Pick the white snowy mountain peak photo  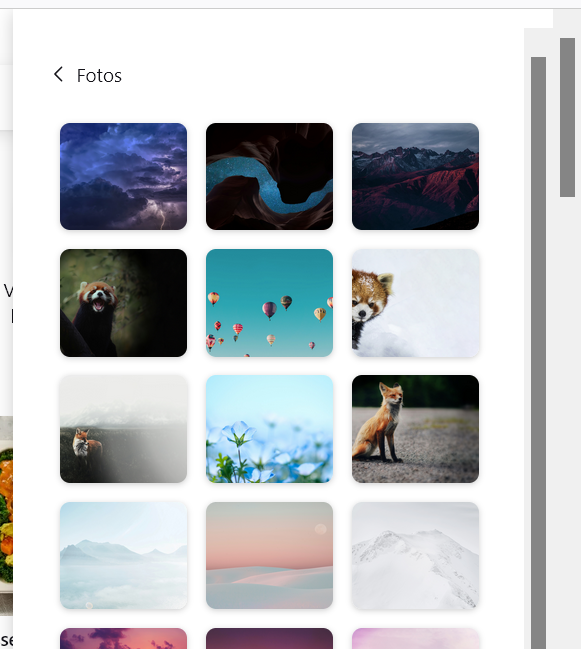415,555
